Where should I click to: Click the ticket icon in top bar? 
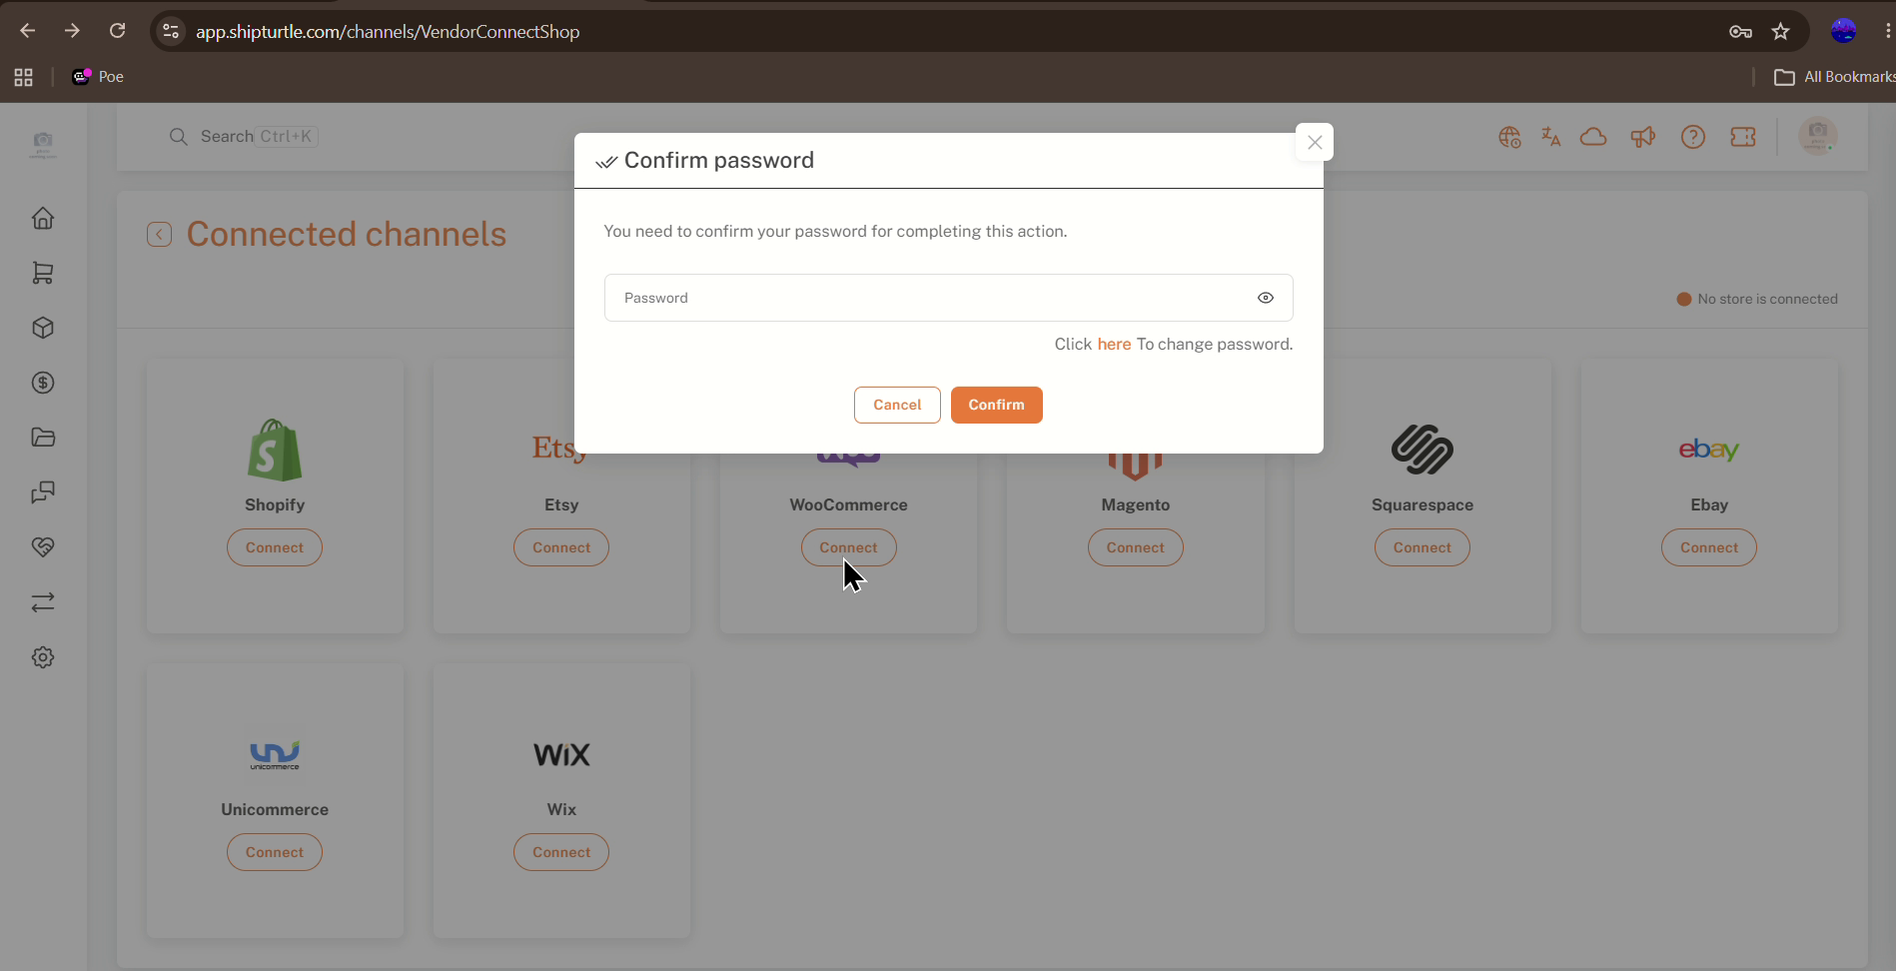click(x=1743, y=137)
